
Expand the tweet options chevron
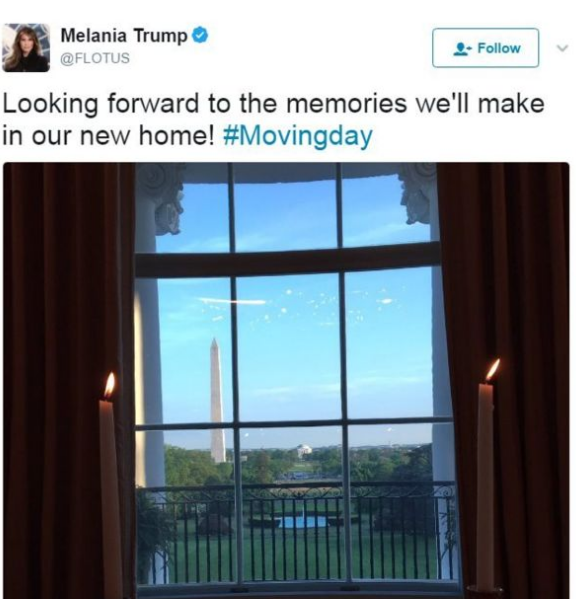[x=562, y=48]
